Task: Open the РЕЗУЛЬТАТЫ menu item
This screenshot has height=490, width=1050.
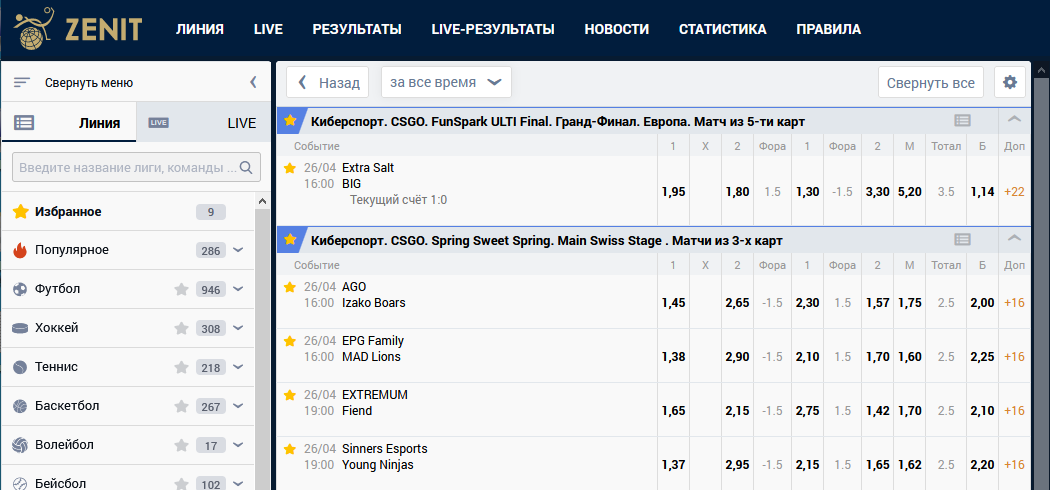Action: [x=357, y=29]
